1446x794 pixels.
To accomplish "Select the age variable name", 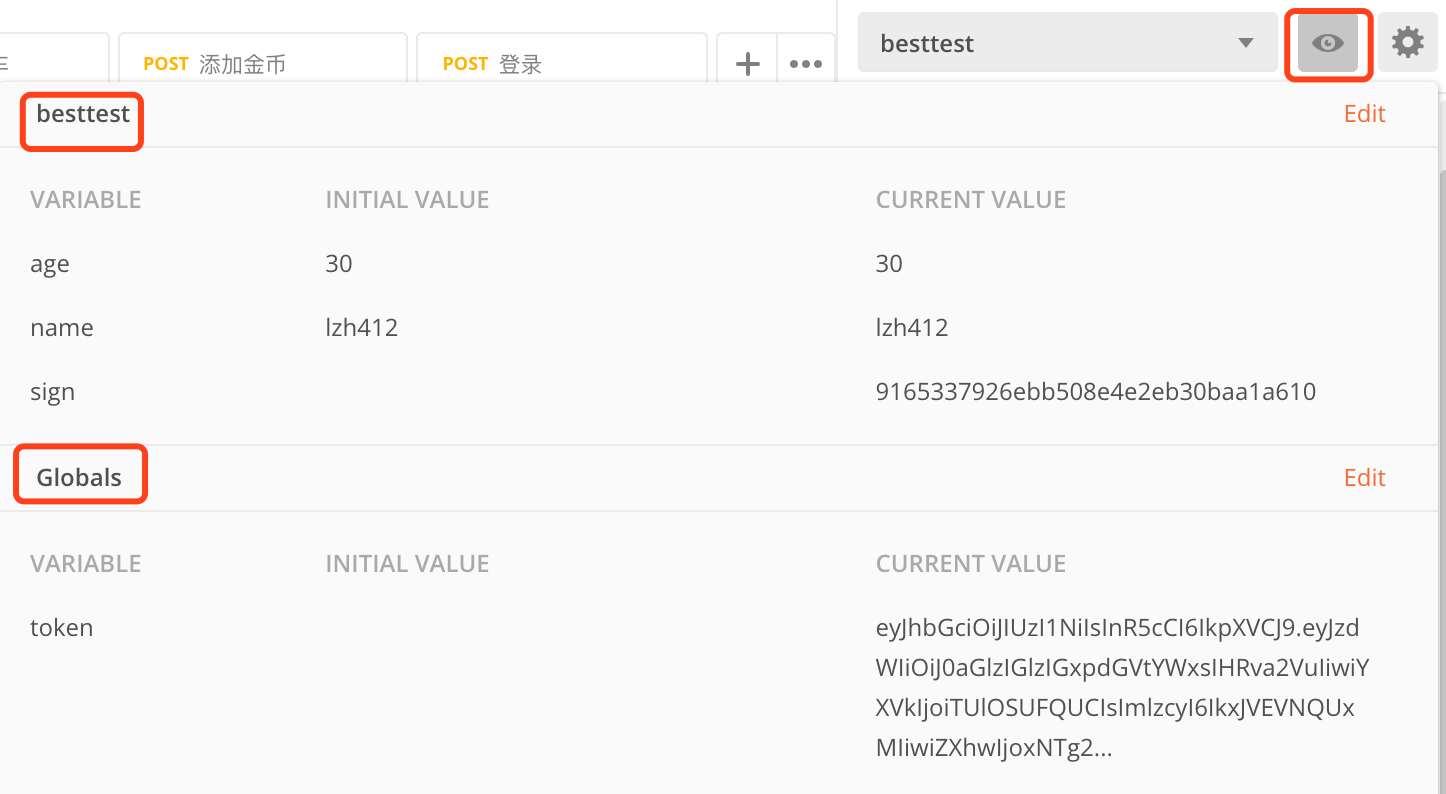I will click(x=50, y=264).
